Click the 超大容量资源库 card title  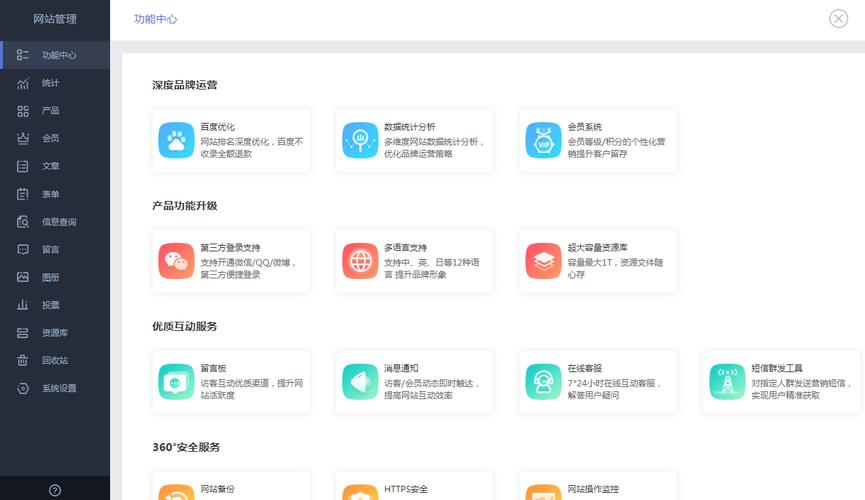[597, 248]
